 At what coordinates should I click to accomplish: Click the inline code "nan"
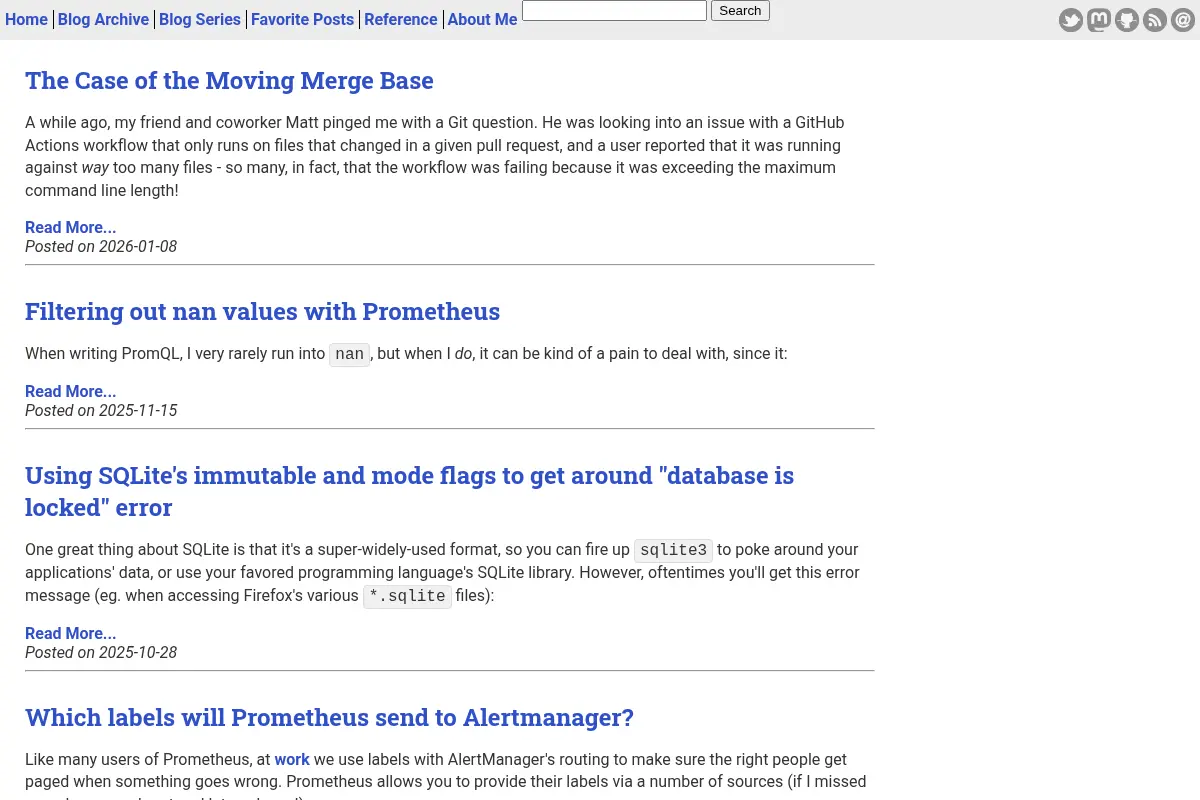(x=350, y=354)
